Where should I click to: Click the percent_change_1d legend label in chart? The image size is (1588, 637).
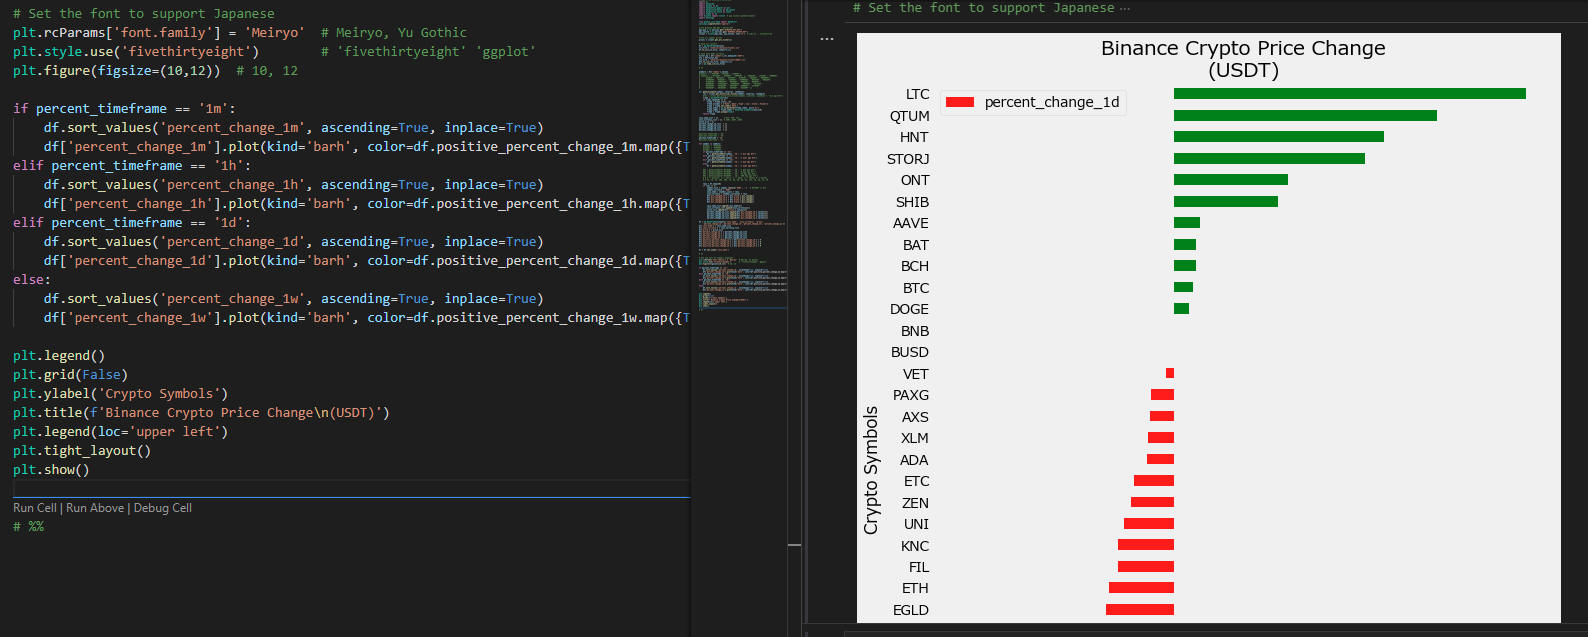click(x=1052, y=102)
